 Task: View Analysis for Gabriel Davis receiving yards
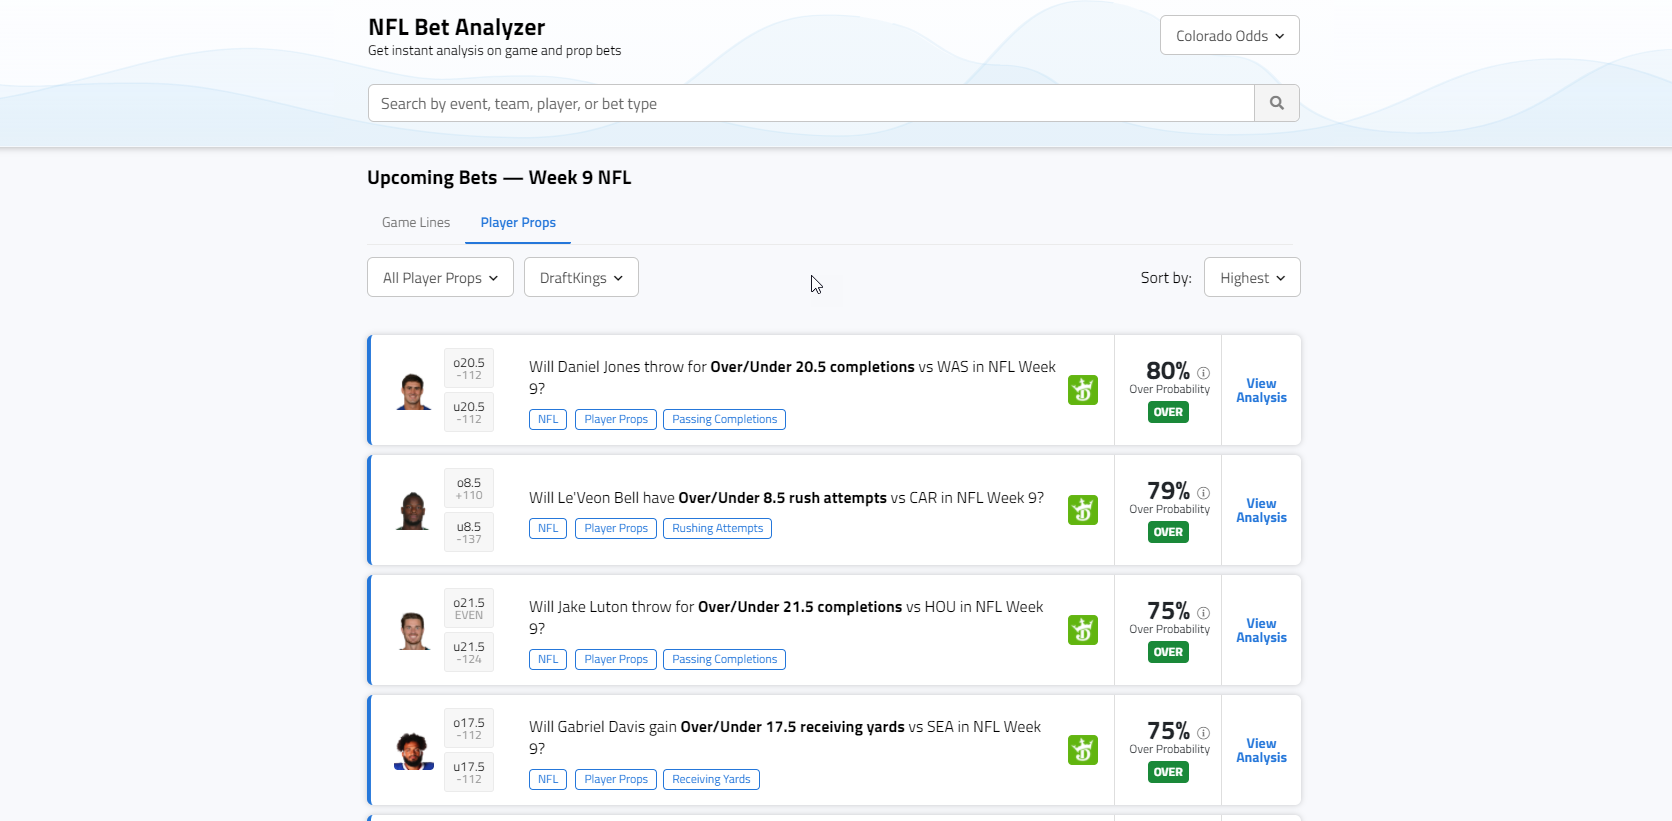pyautogui.click(x=1261, y=750)
